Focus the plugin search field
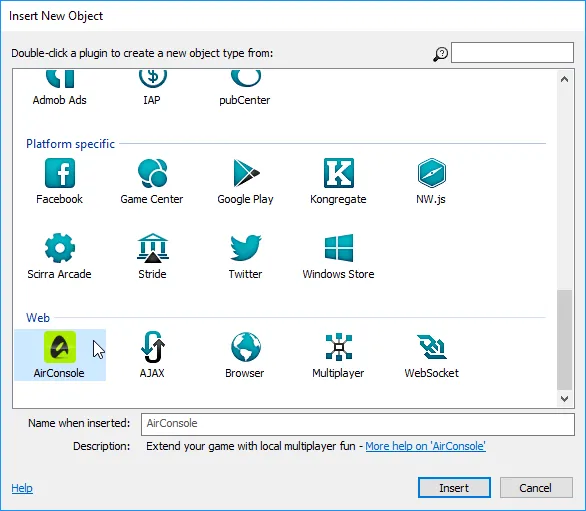Image resolution: width=586 pixels, height=511 pixels. point(512,52)
